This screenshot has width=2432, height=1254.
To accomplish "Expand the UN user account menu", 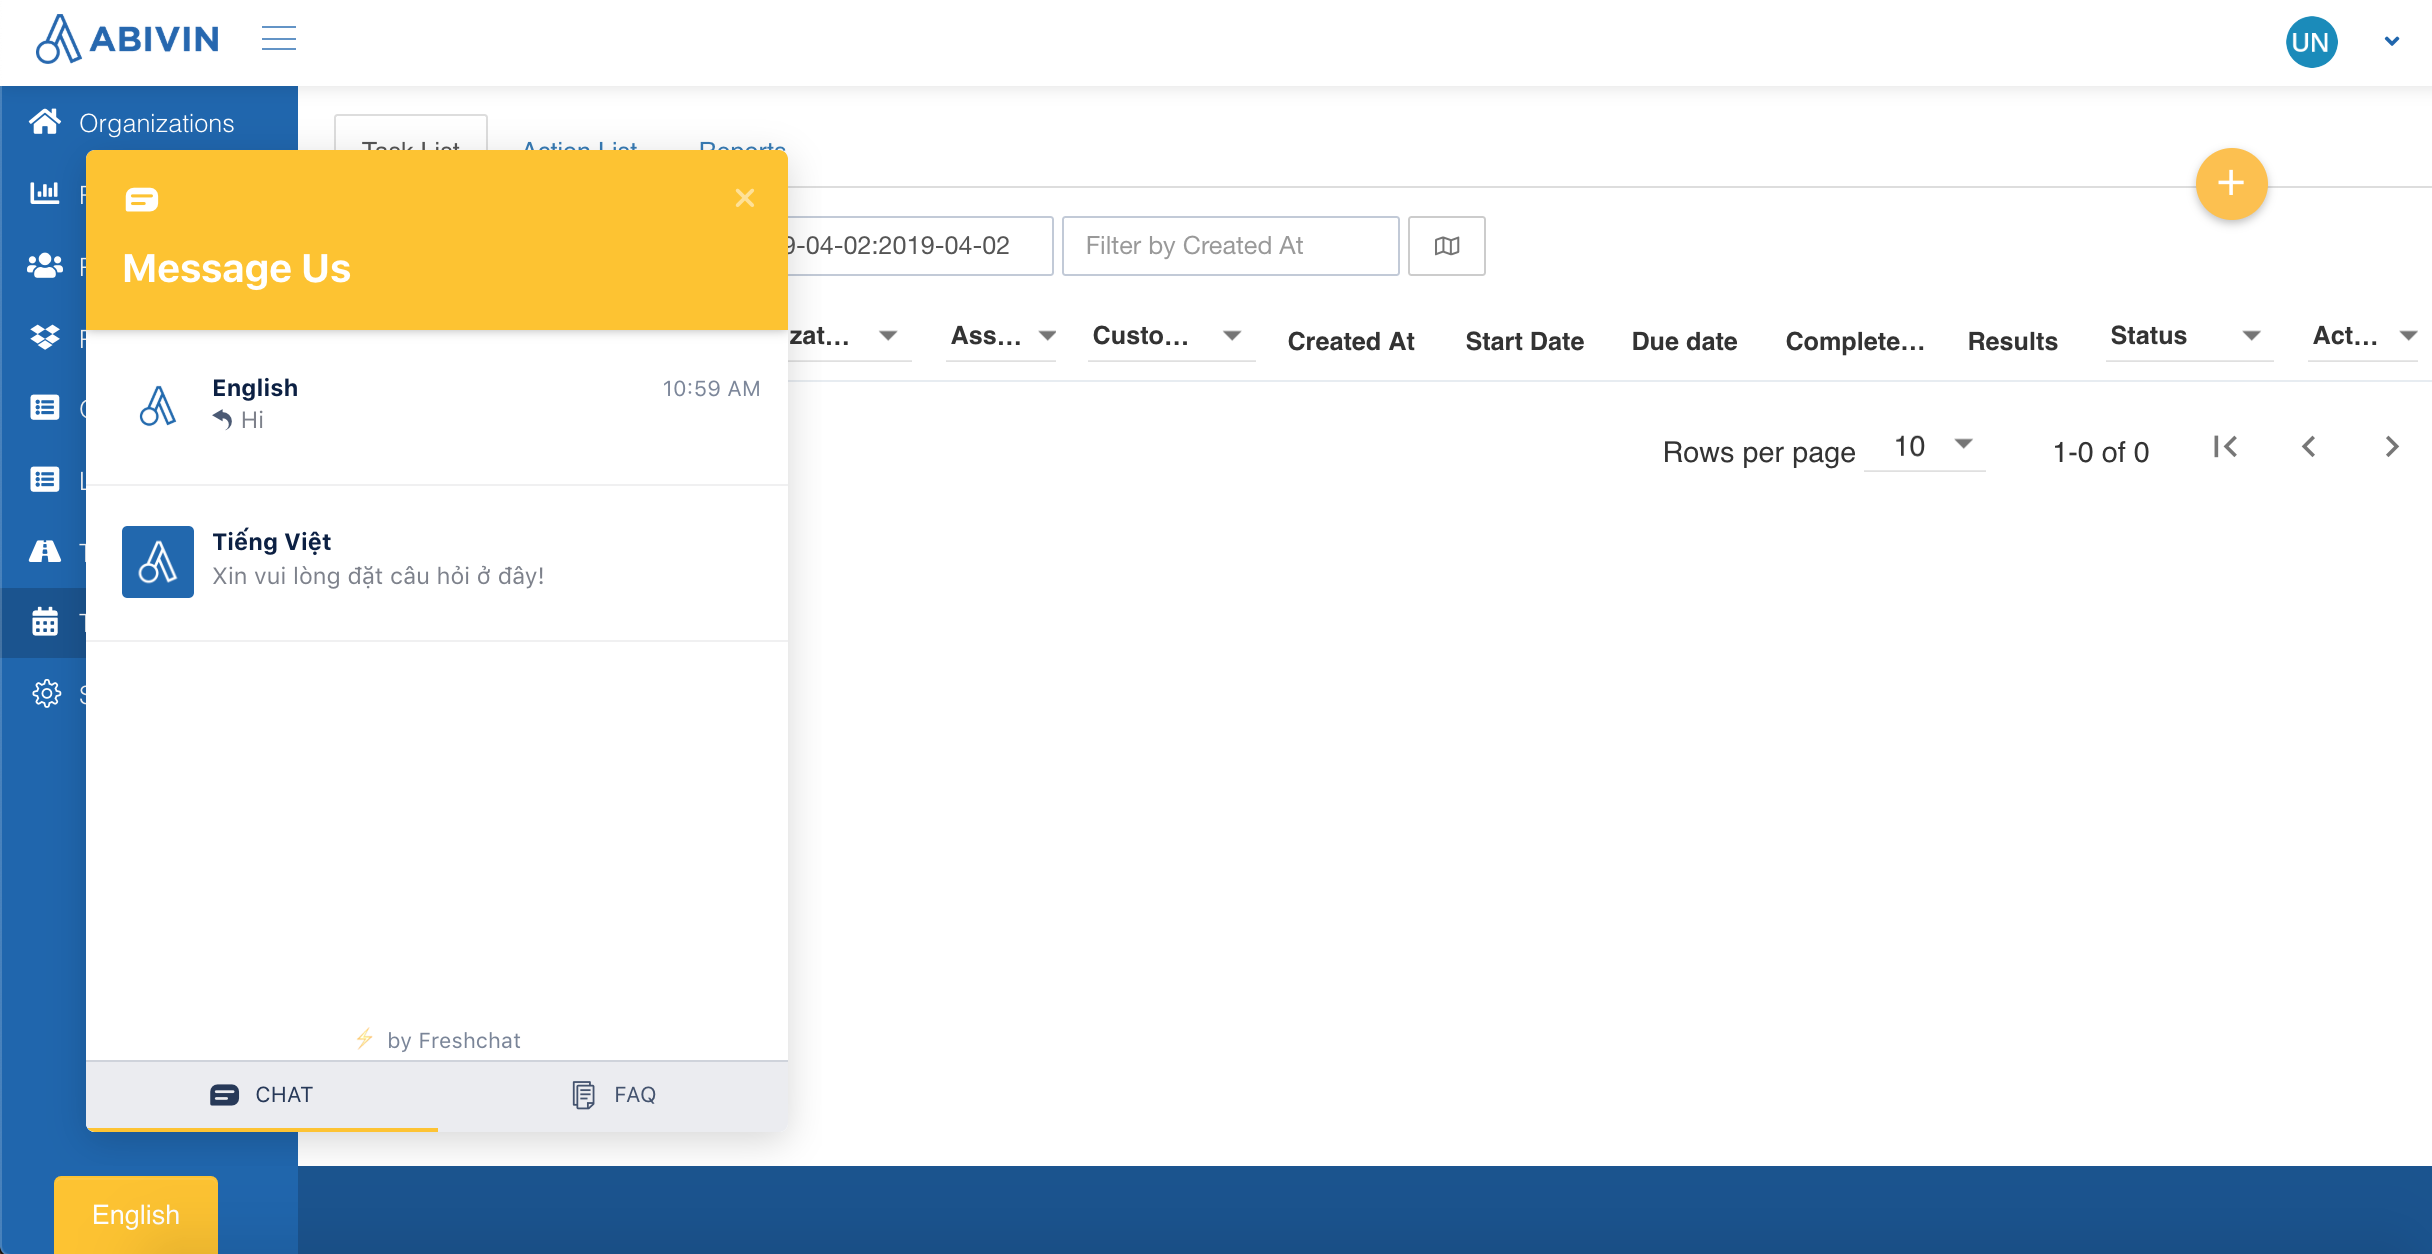I will (2391, 42).
